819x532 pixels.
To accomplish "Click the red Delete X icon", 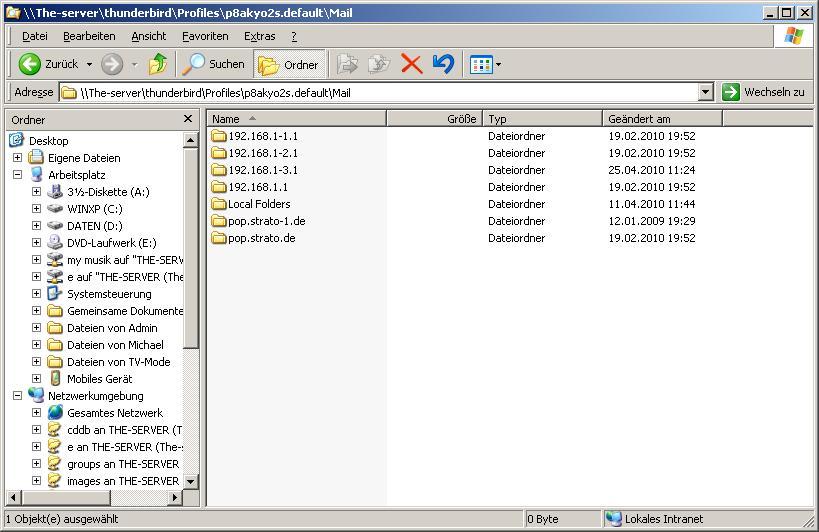I will pos(411,64).
